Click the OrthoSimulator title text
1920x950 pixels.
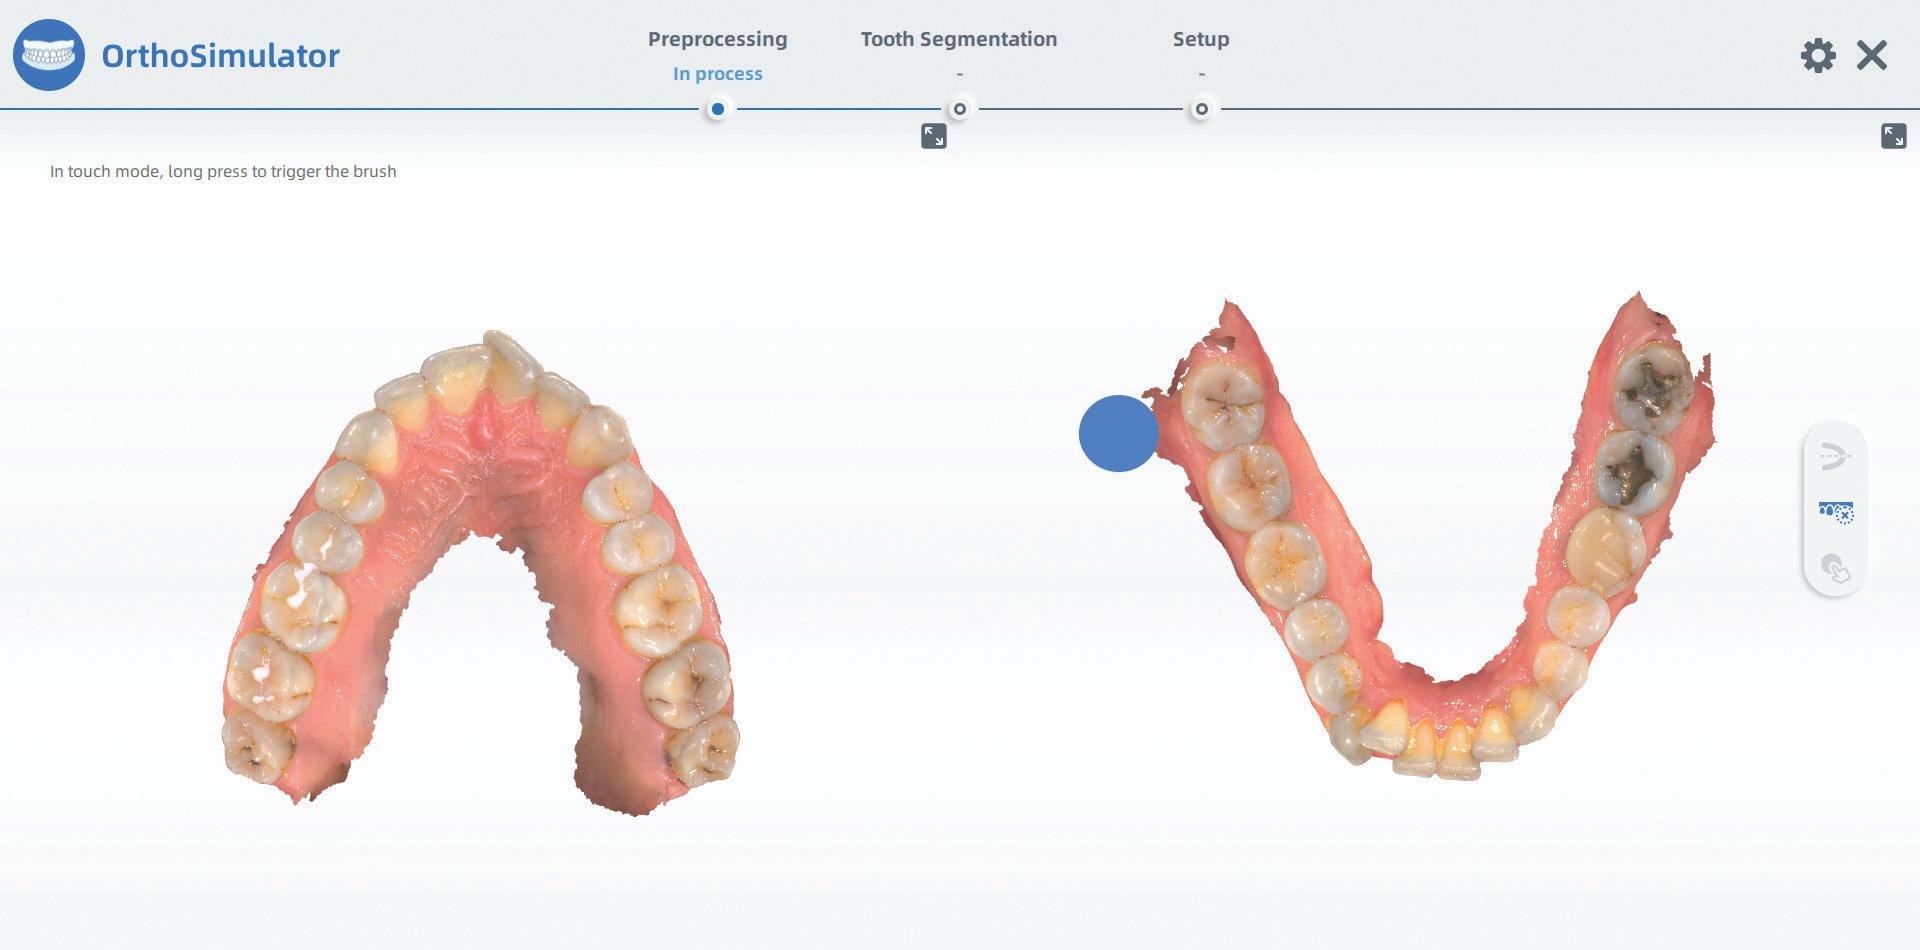pyautogui.click(x=221, y=55)
